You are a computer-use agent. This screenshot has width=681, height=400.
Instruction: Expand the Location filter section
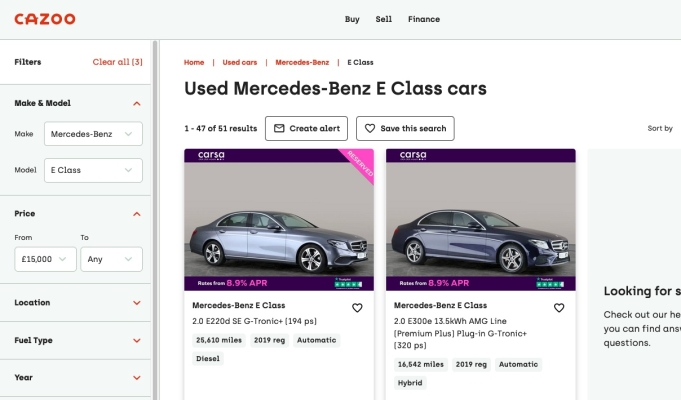tap(137, 303)
